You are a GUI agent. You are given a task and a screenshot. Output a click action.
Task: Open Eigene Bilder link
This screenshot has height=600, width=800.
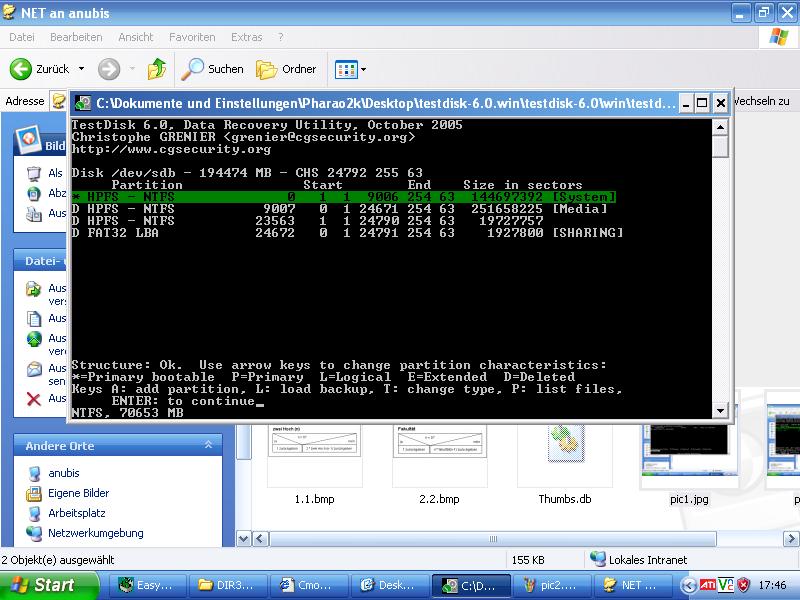79,493
